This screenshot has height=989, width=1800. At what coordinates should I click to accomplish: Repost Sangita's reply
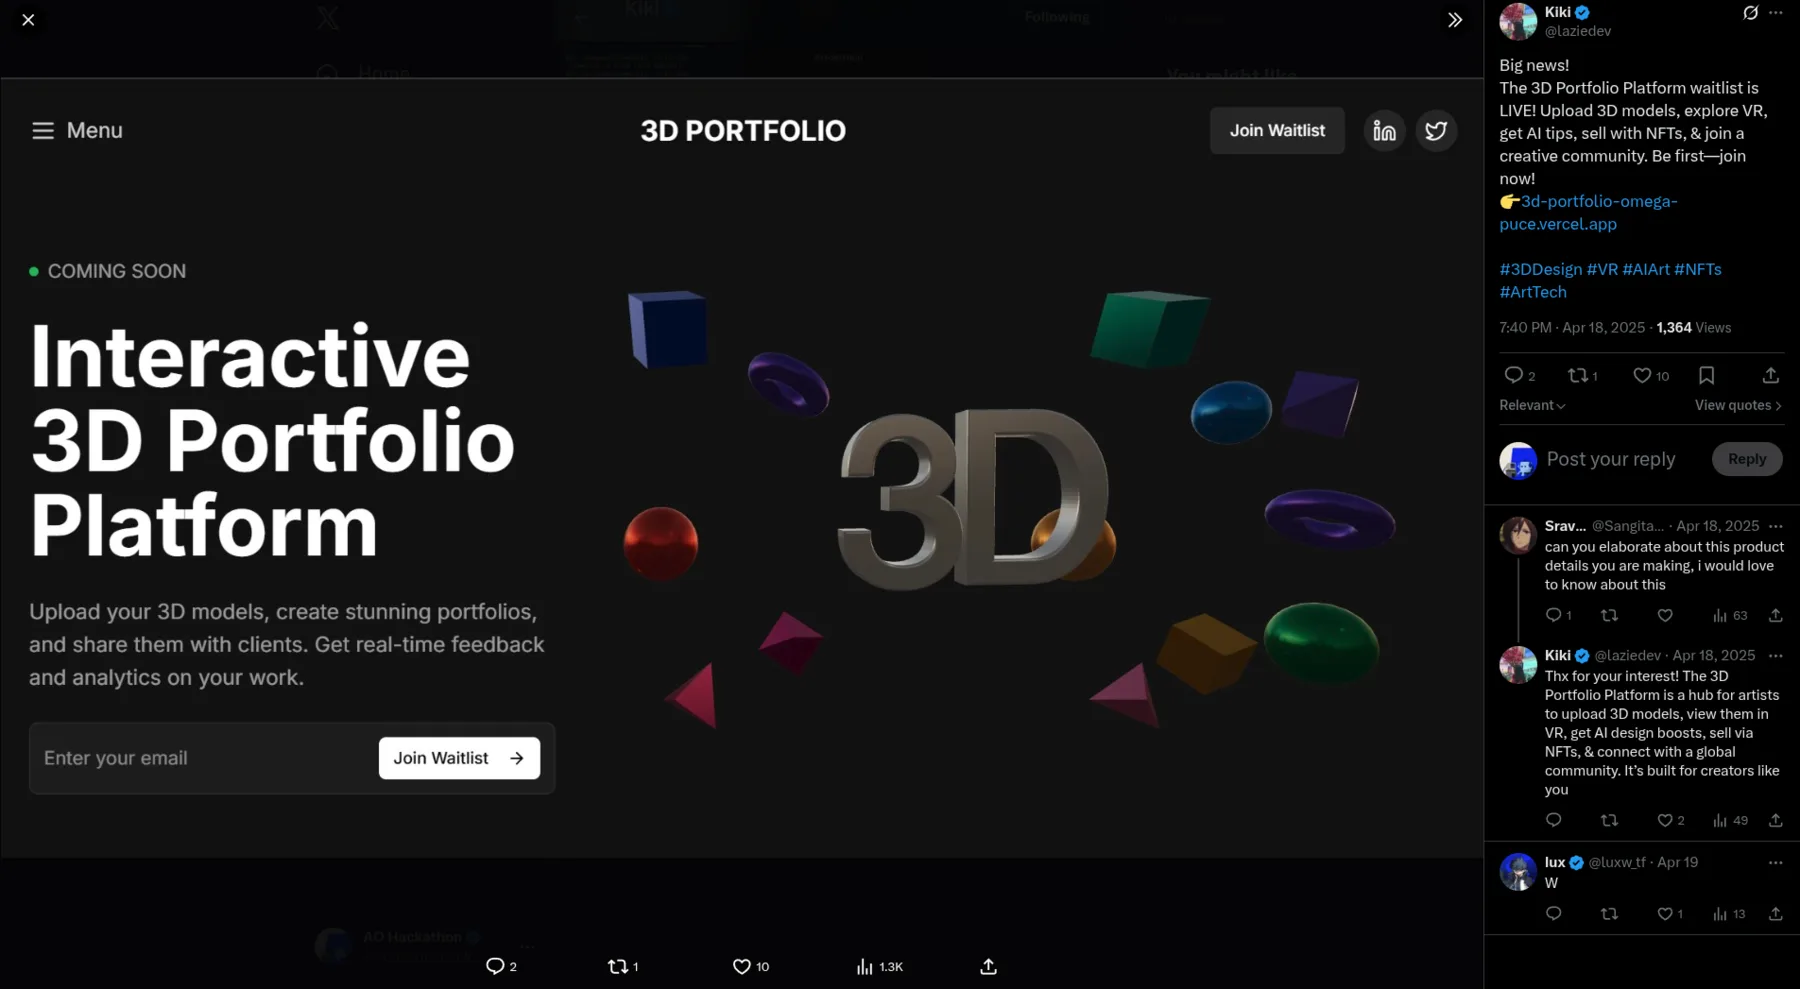click(x=1609, y=615)
